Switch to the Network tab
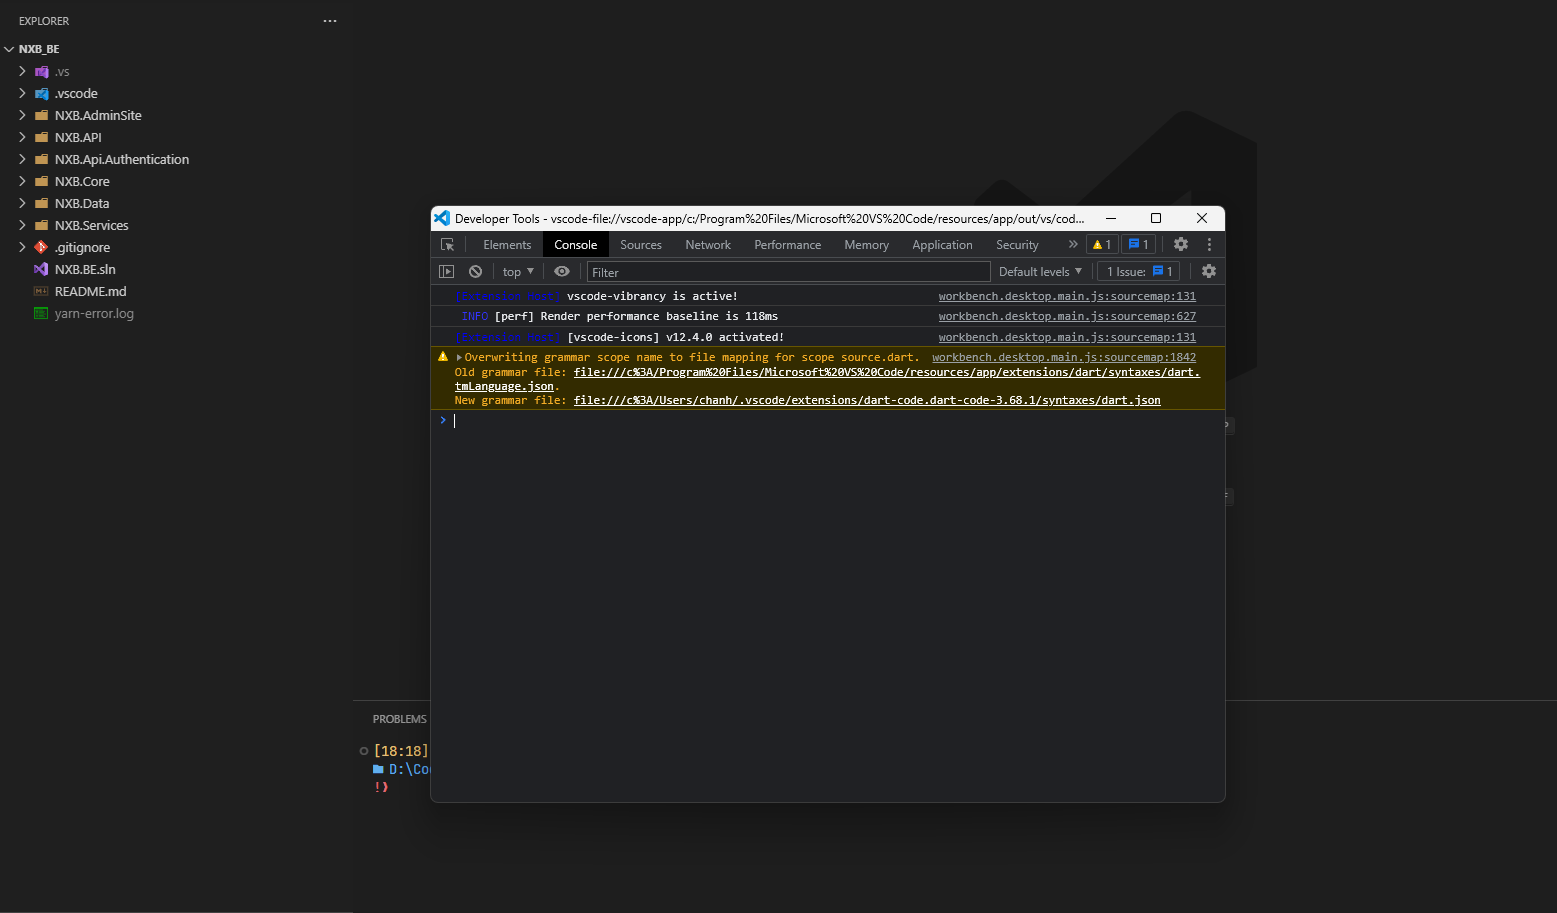The image size is (1557, 913). [708, 244]
